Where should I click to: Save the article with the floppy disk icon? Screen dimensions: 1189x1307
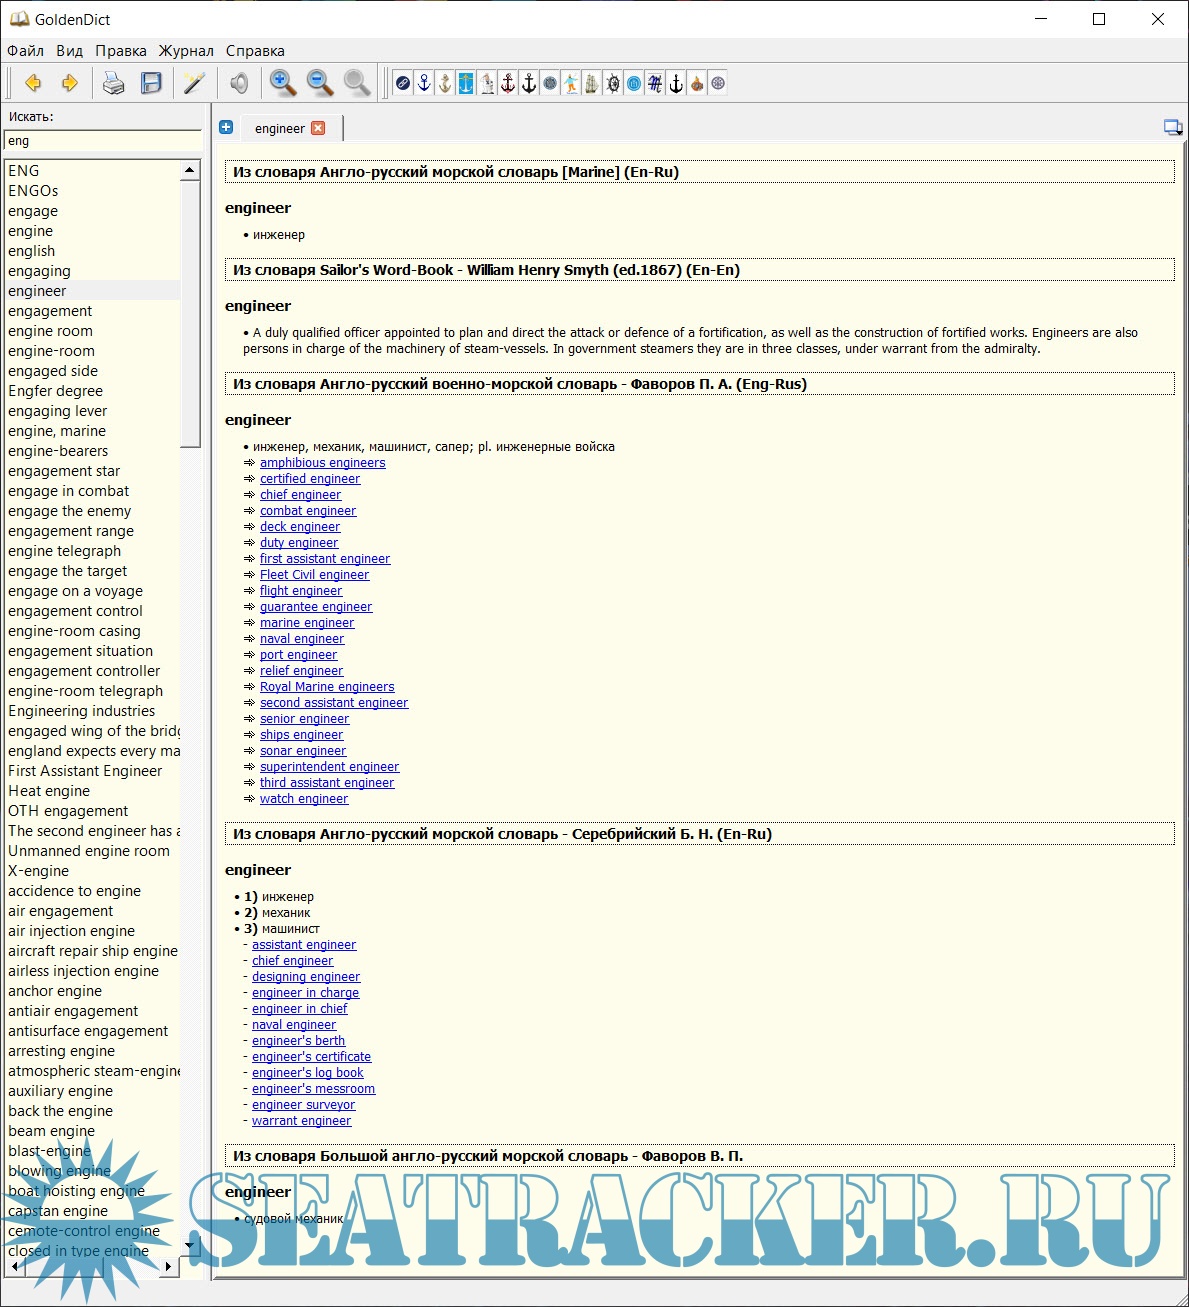[151, 83]
